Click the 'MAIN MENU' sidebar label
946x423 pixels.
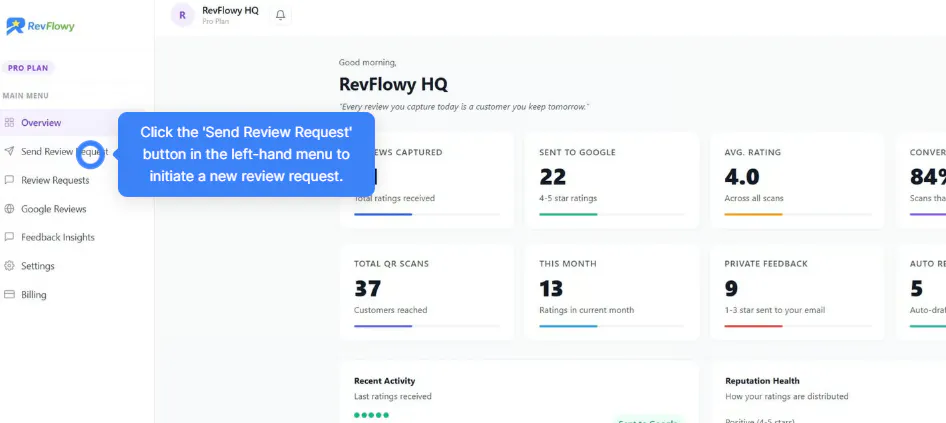tap(26, 95)
